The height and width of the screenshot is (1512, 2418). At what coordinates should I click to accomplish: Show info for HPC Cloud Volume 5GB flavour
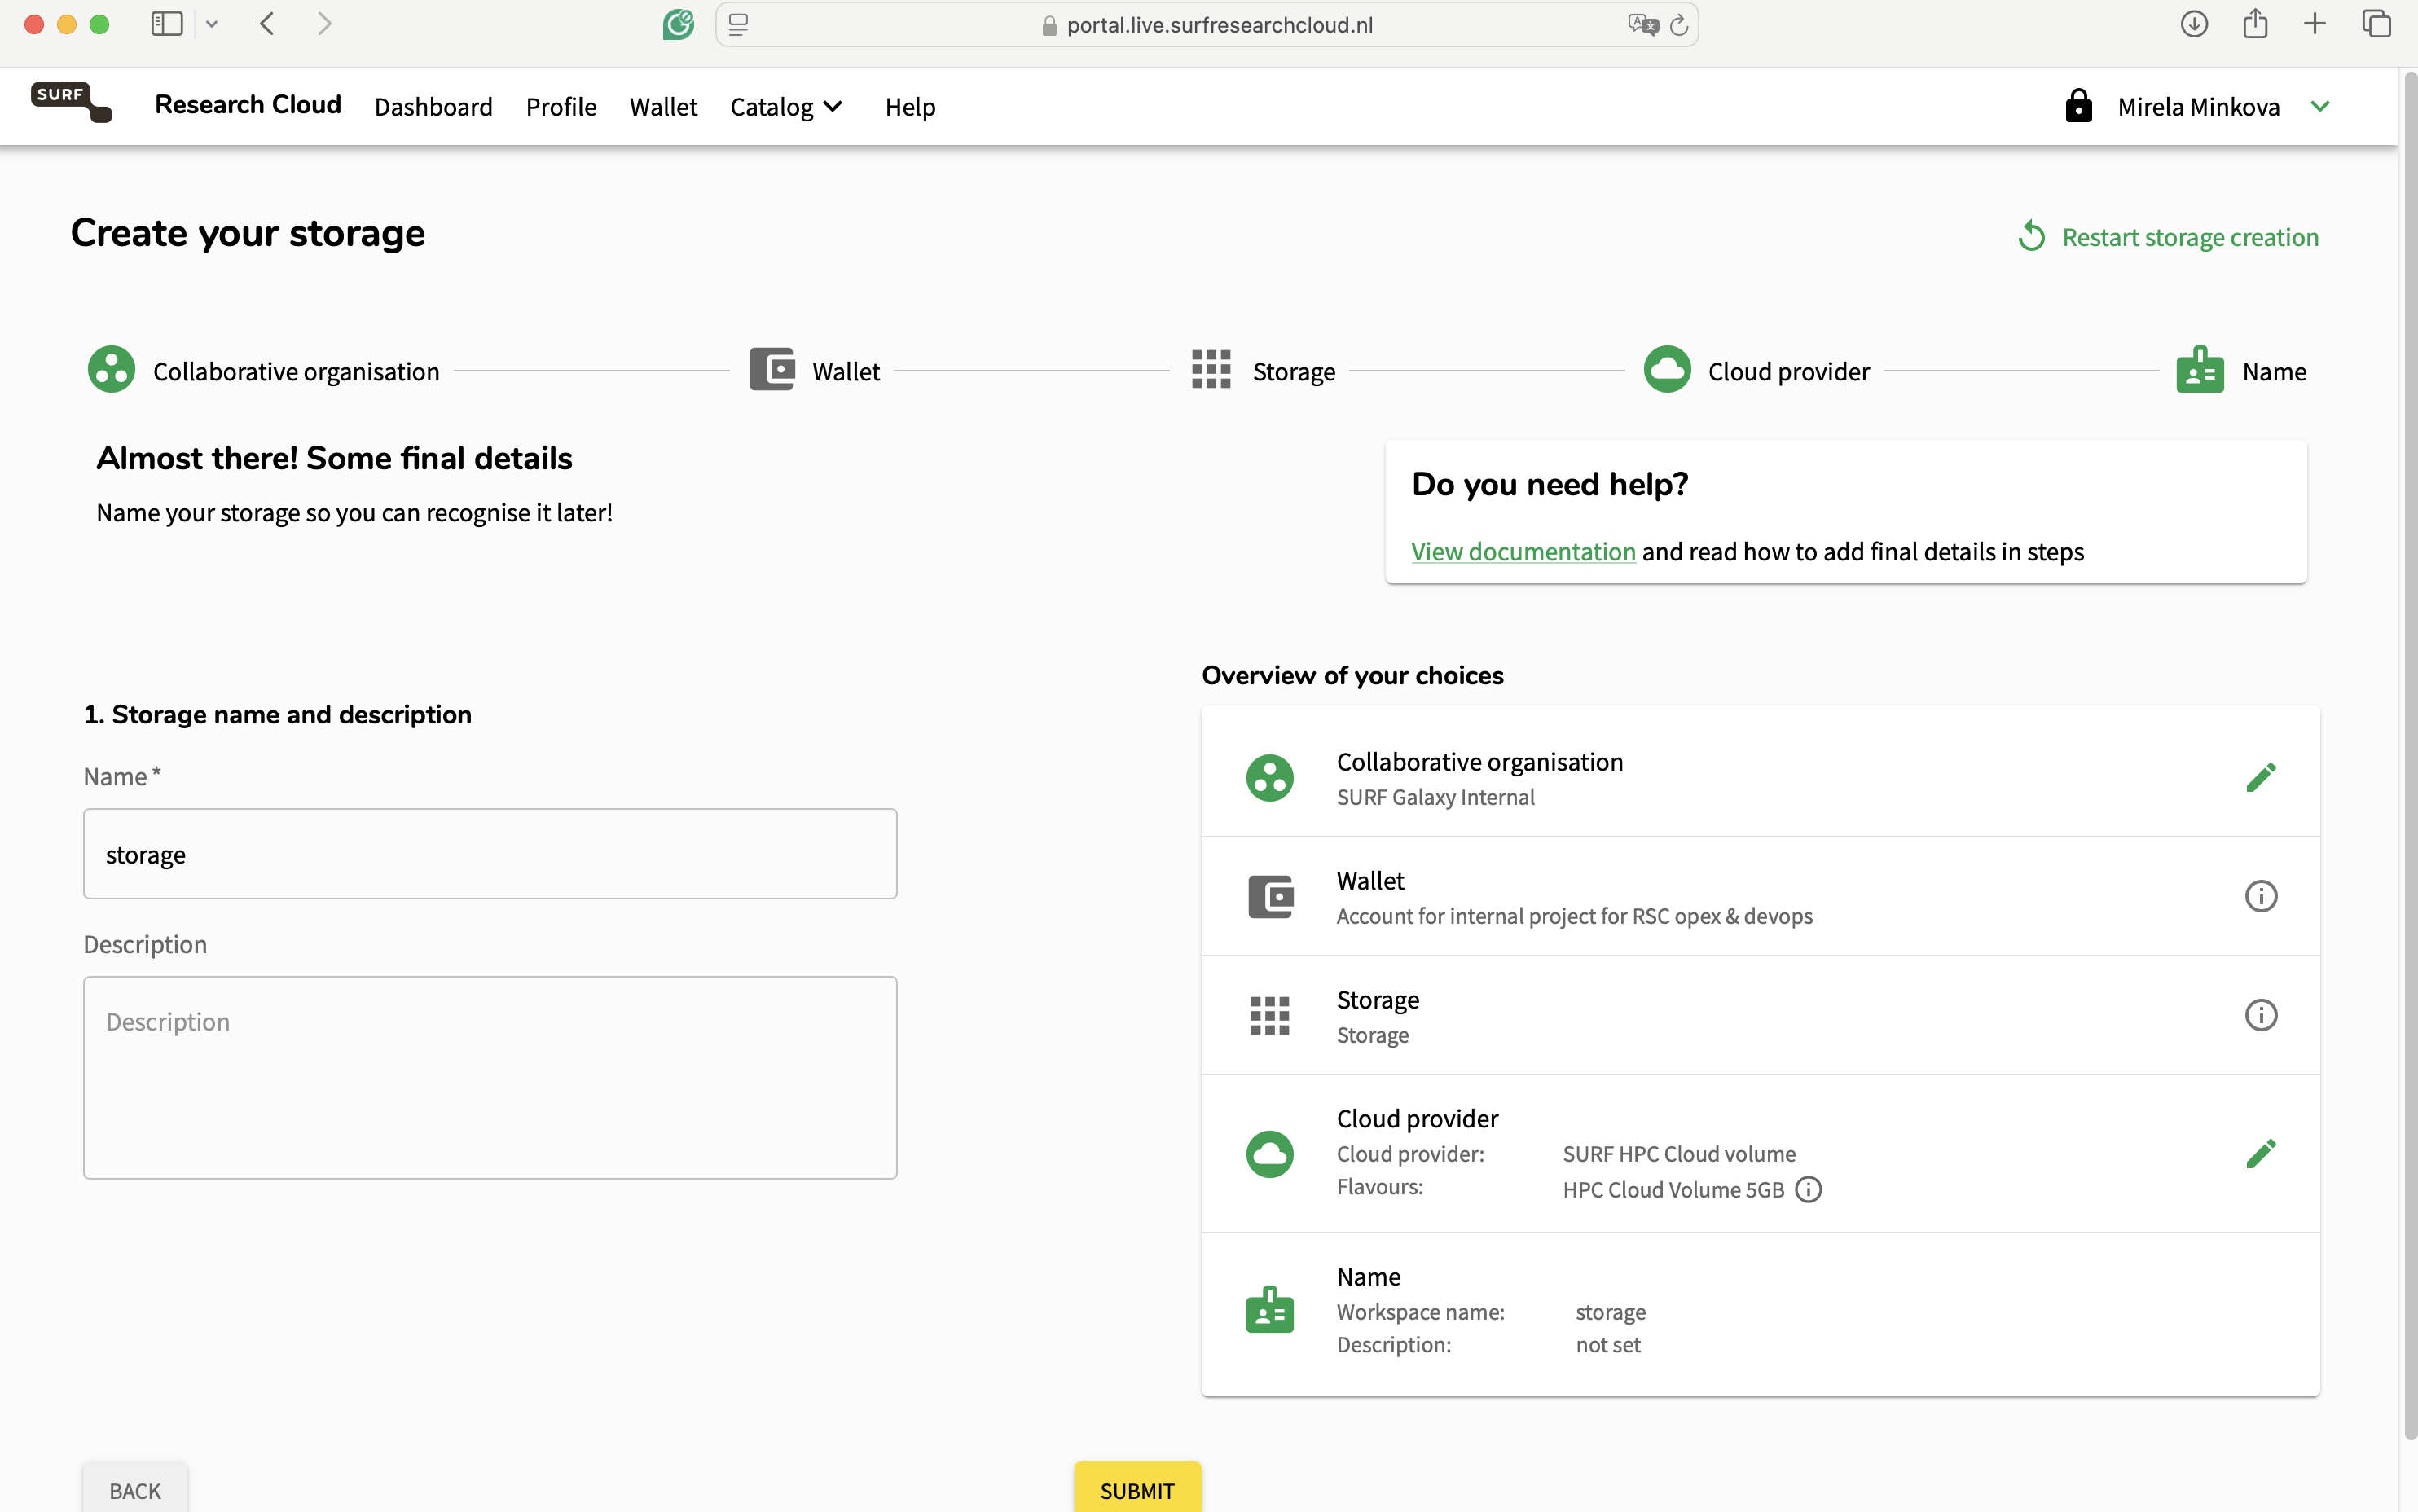point(1808,1189)
